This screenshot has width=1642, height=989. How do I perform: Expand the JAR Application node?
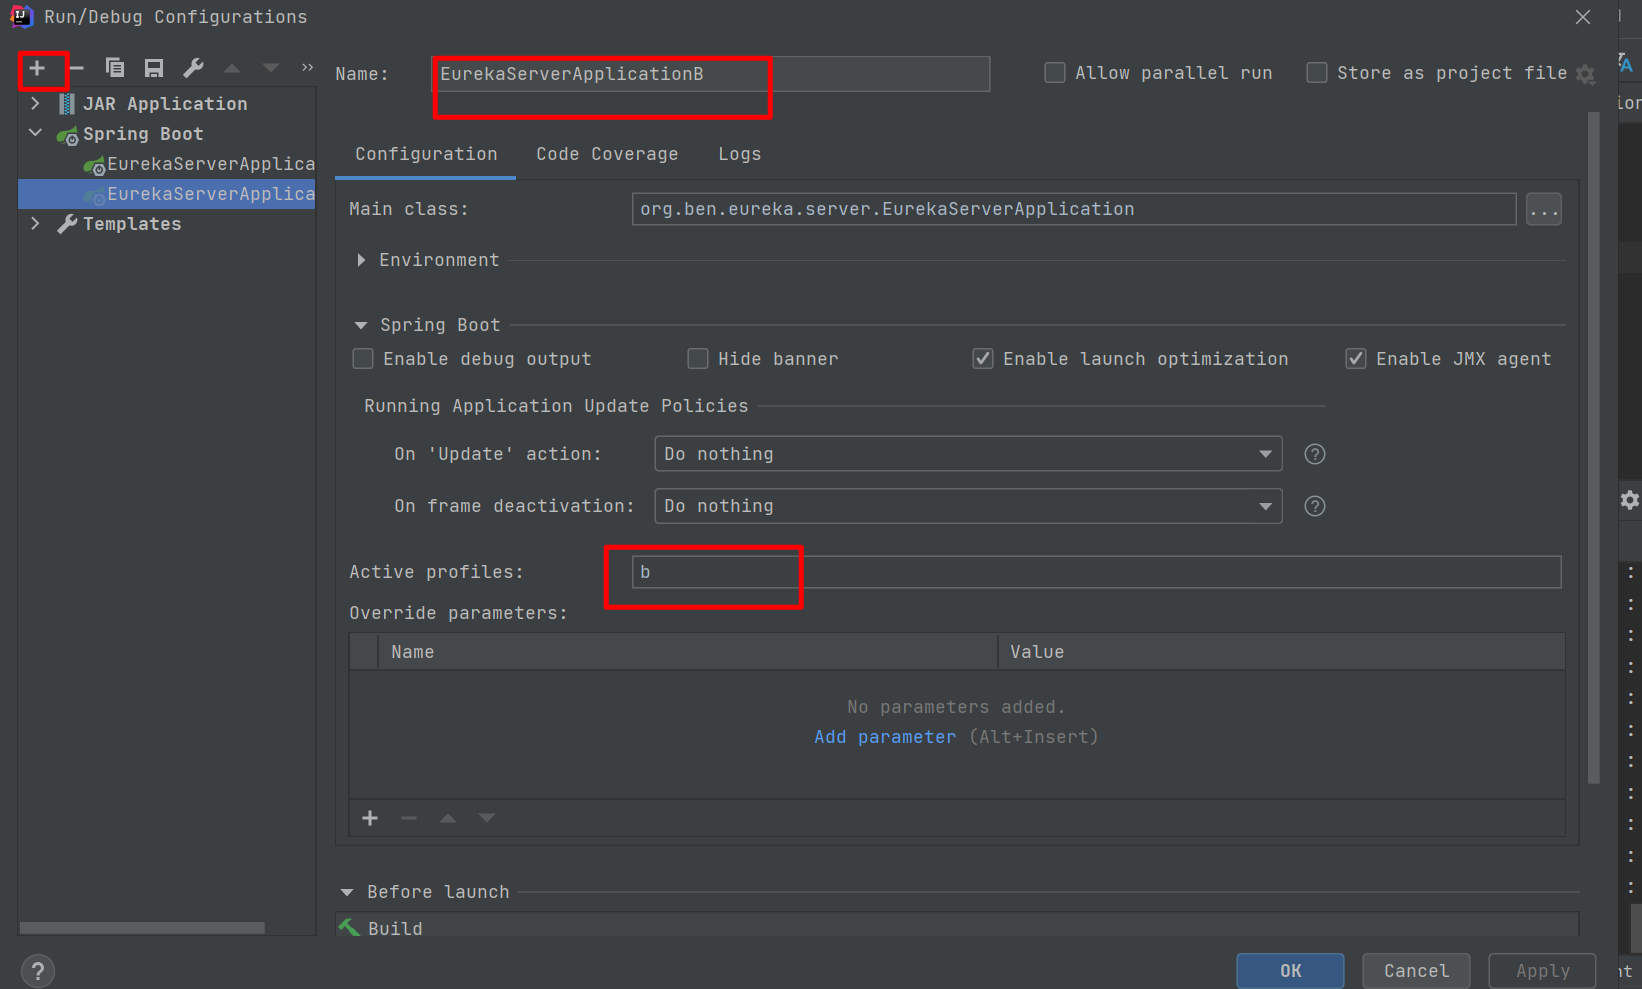click(x=35, y=104)
